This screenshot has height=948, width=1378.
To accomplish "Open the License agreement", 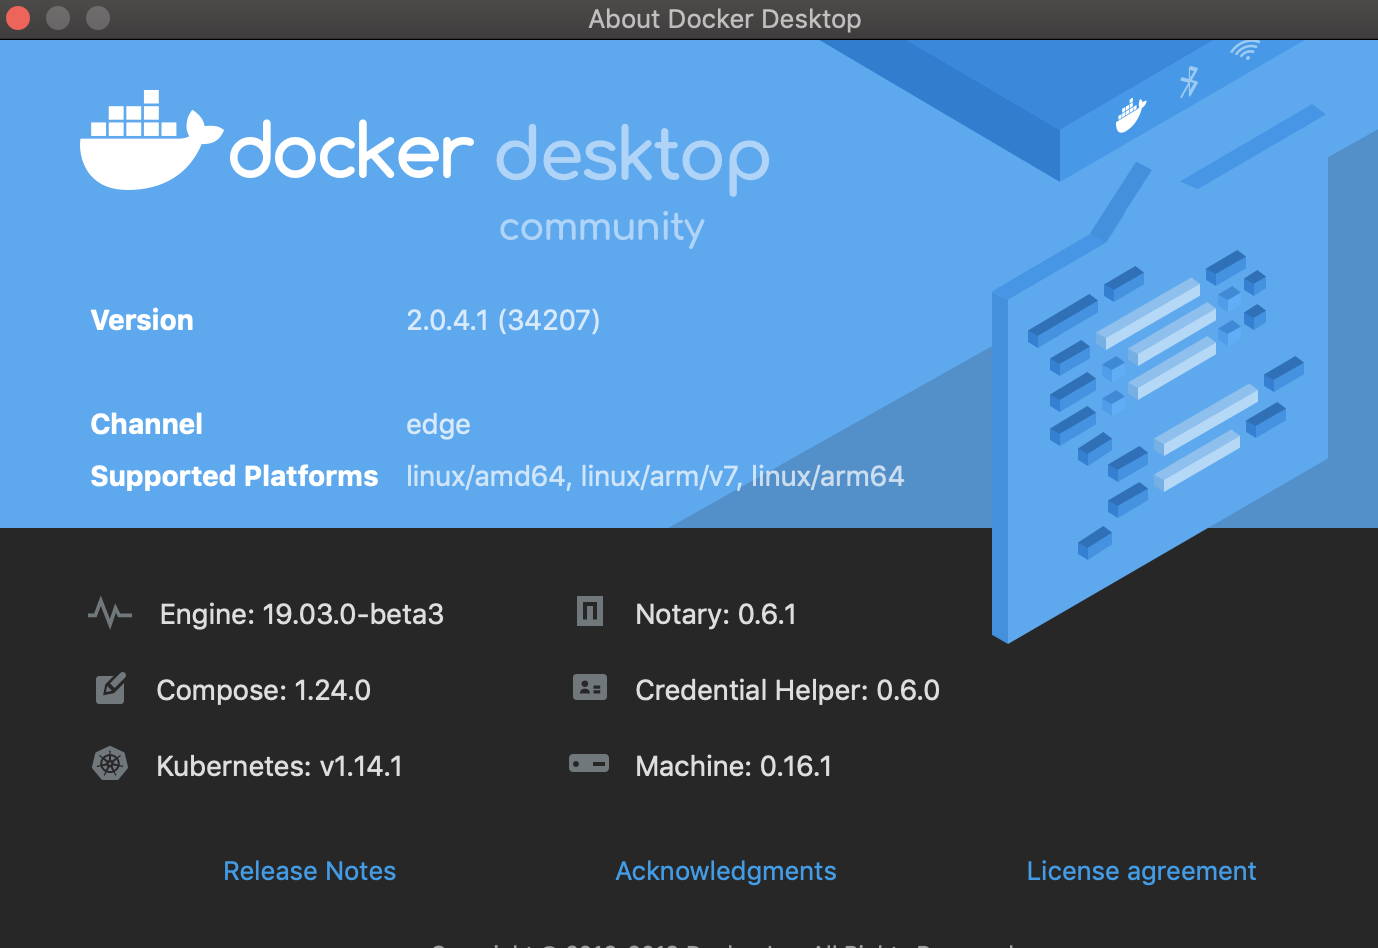I will coord(1141,871).
